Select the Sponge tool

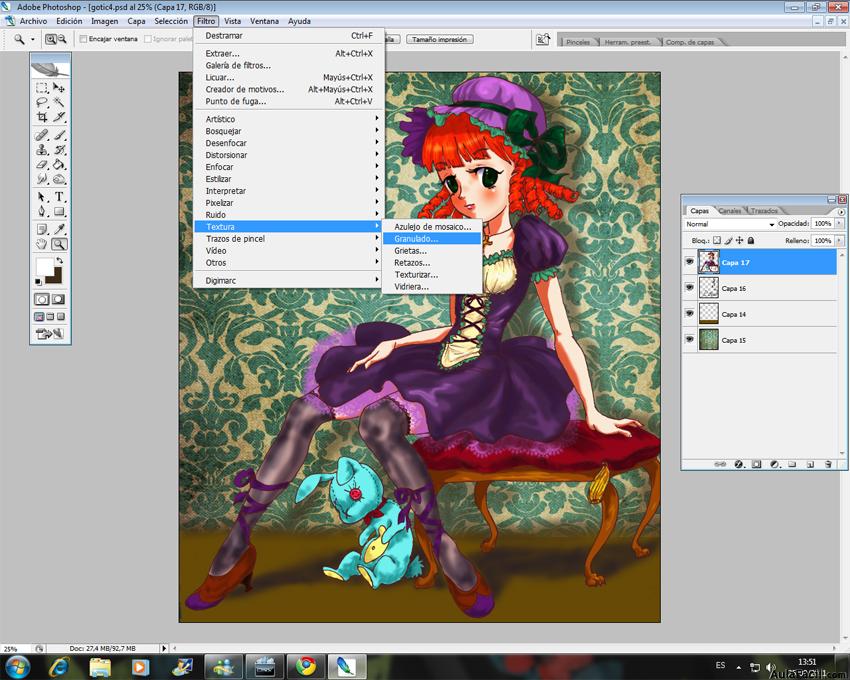click(59, 178)
